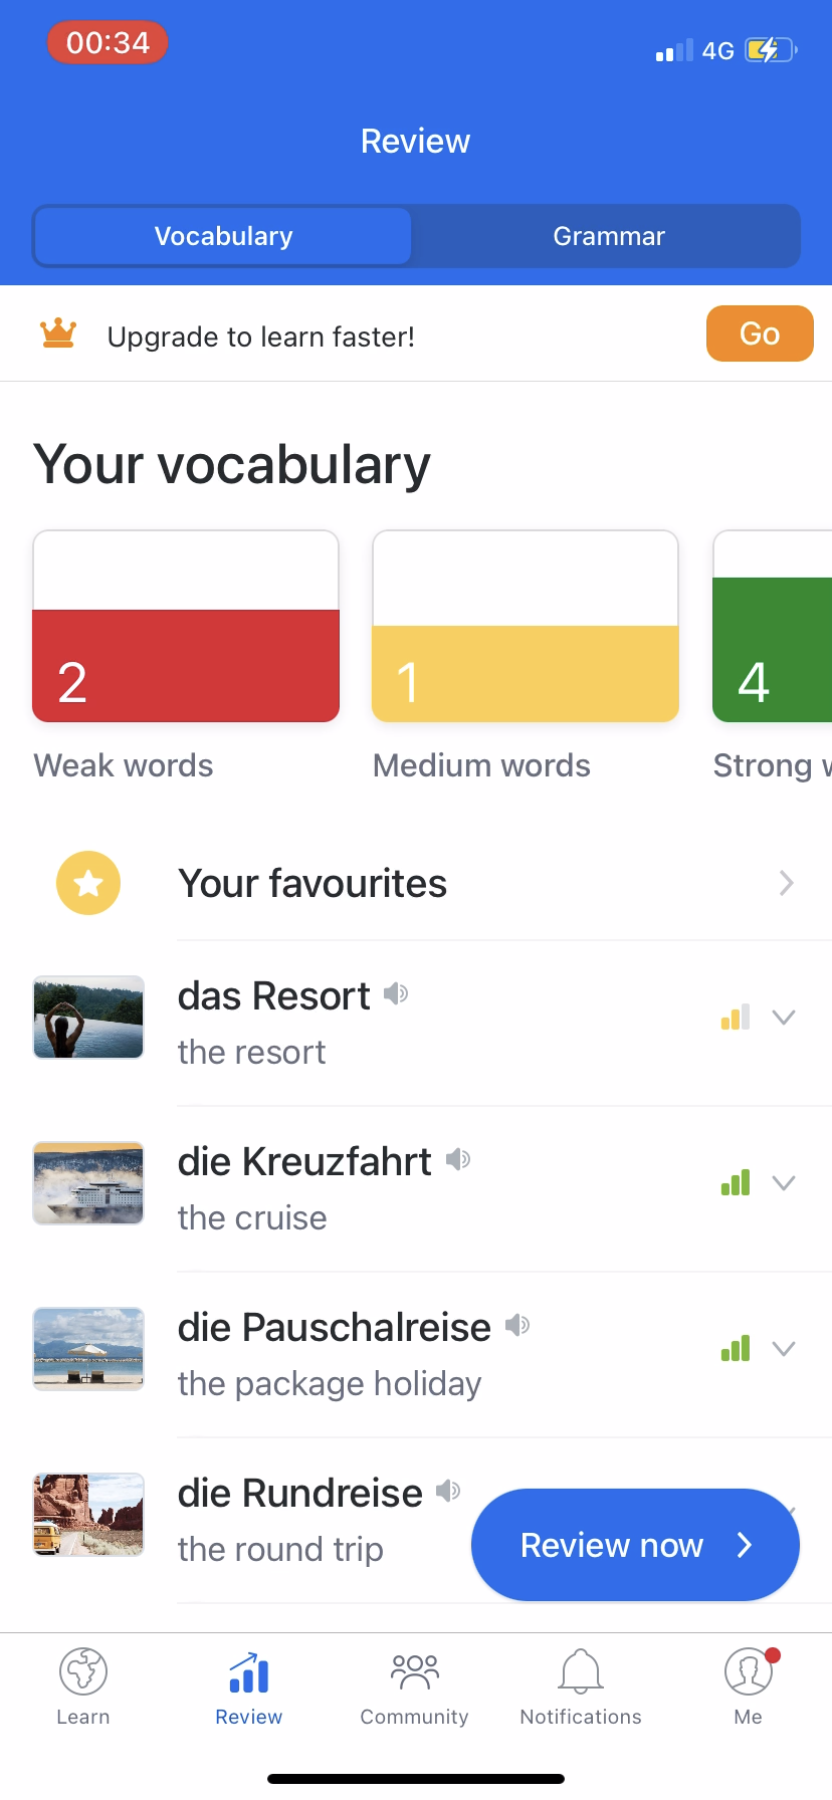Play pronunciation of die Kreuzfahrt
Screen dimensions: 832x1800
click(x=458, y=1160)
